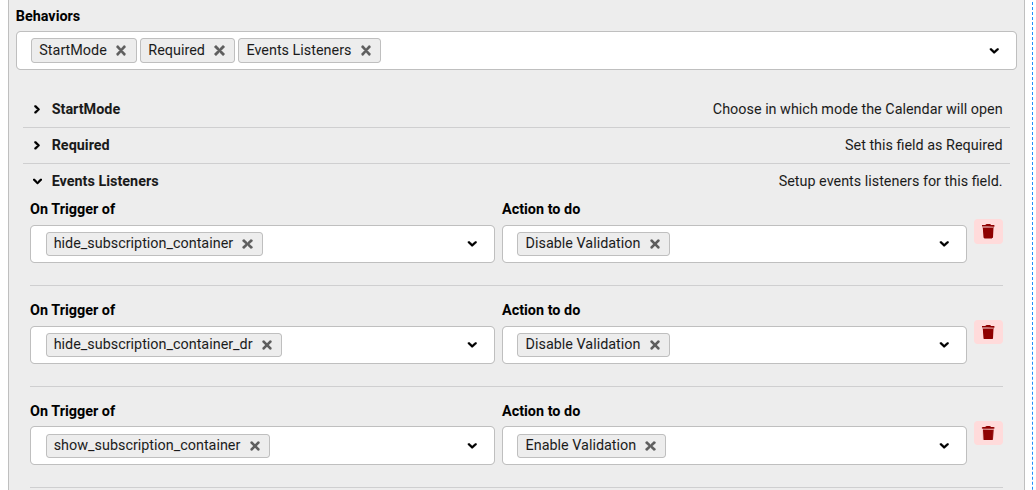
Task: Delete the hide_subscription_container_dr listener row
Action: (x=988, y=333)
